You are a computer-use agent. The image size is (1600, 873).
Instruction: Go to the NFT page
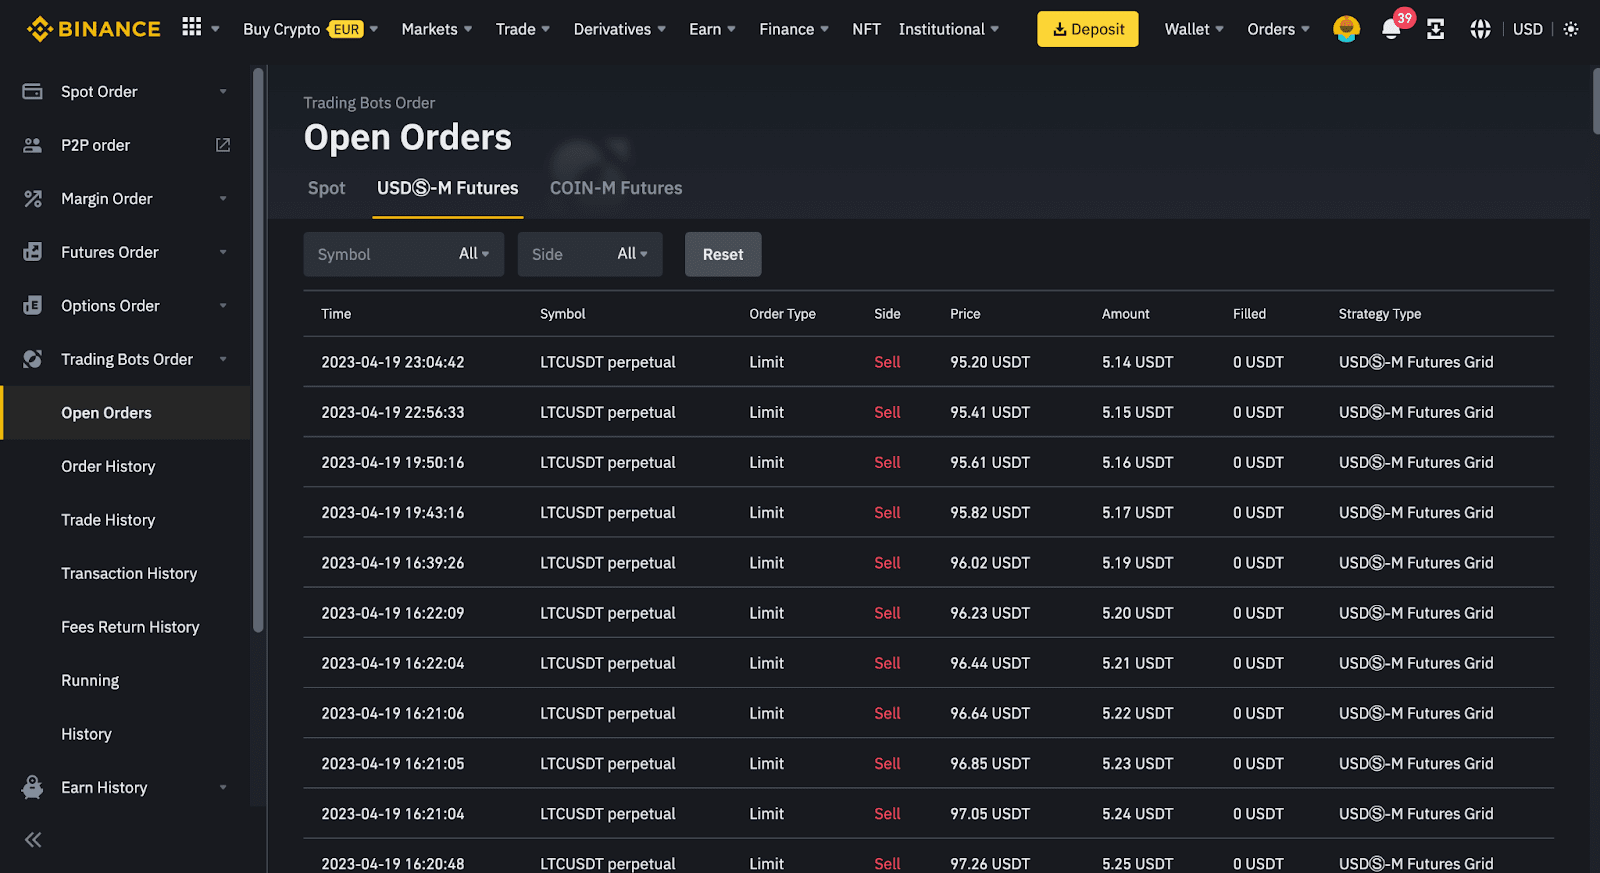866,29
